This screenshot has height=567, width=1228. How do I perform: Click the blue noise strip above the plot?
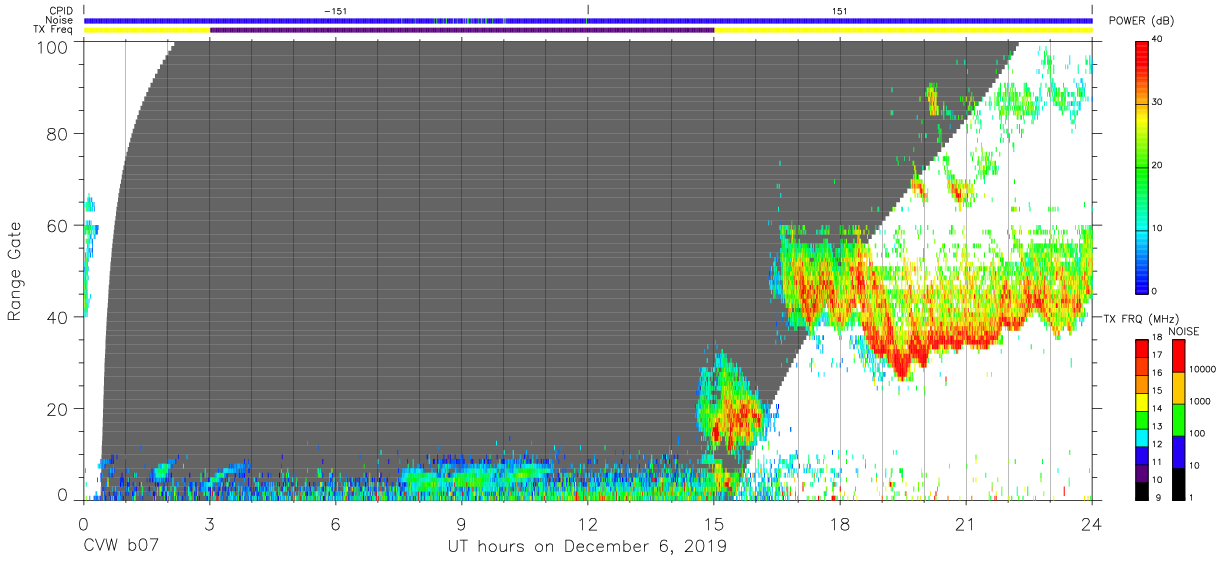588,20
